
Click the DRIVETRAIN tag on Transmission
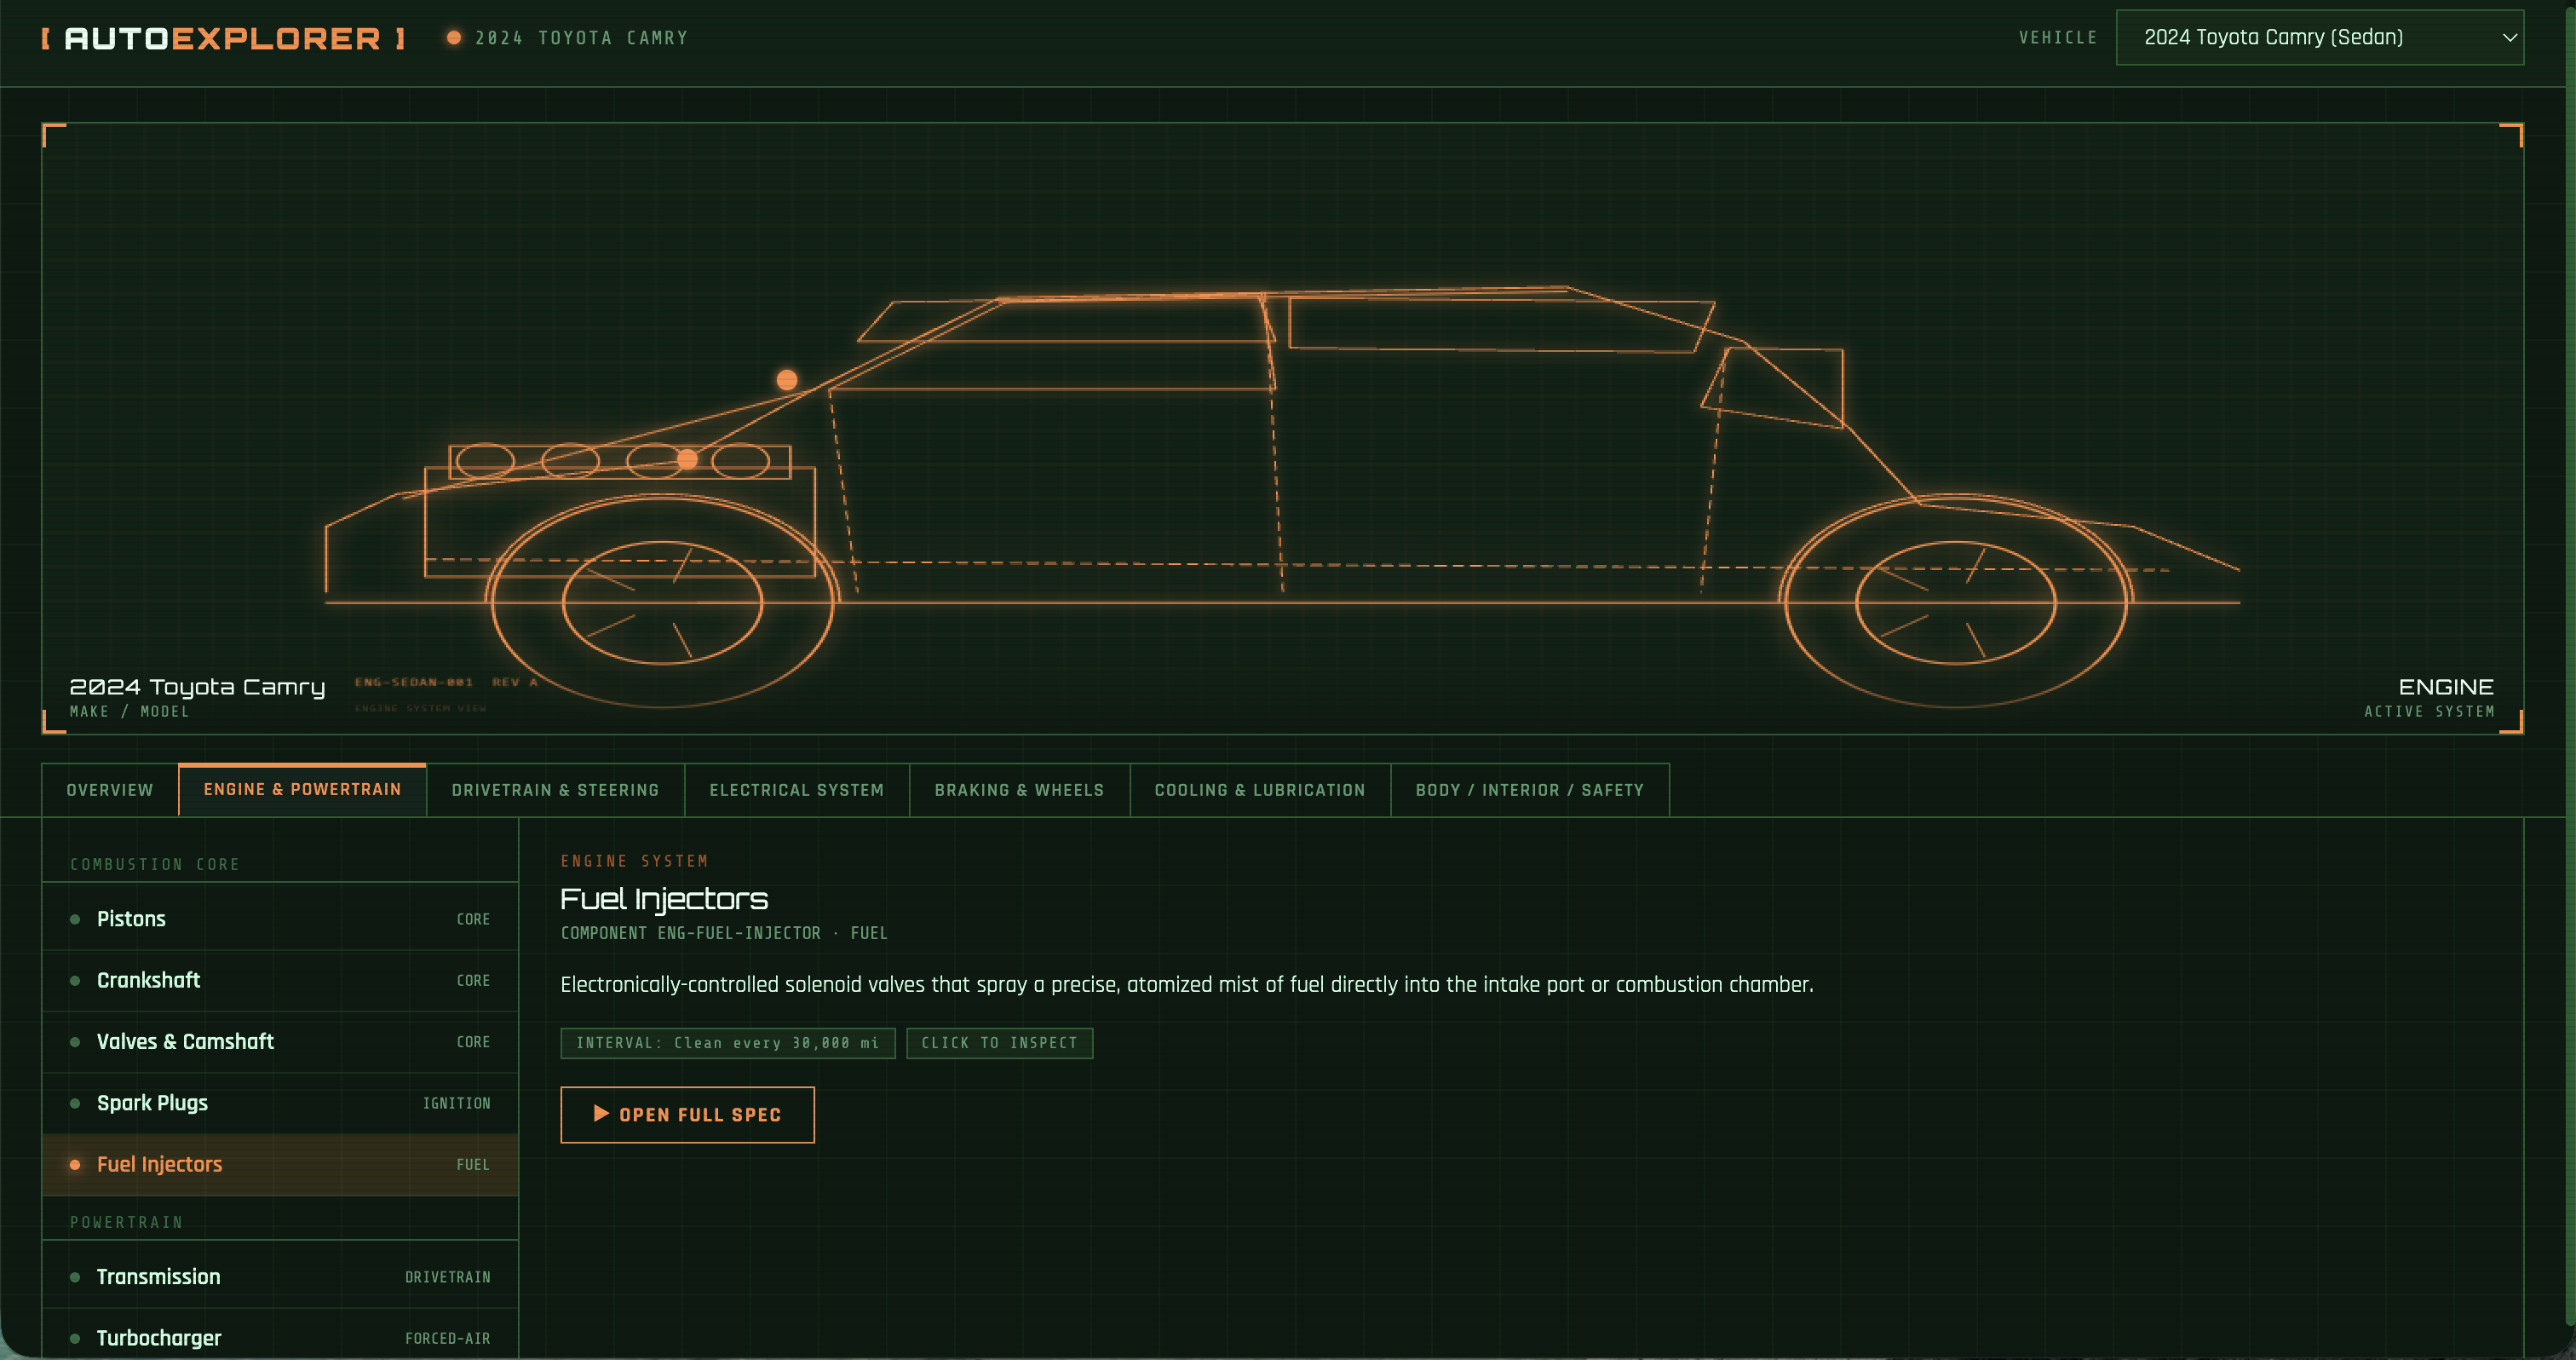448,1277
